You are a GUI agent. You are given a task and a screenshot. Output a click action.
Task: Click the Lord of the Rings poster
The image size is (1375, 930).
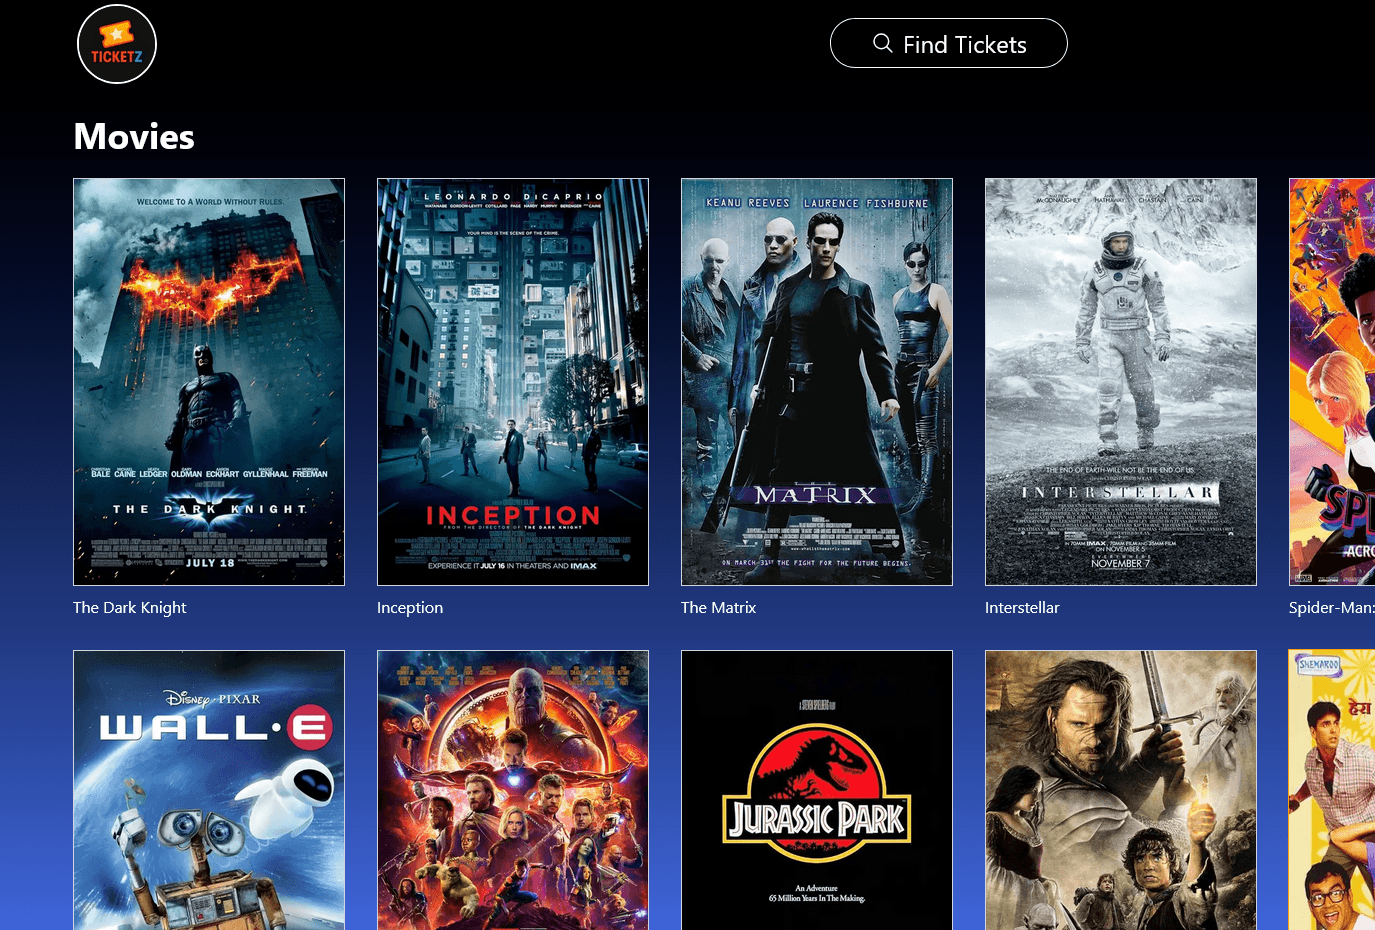[x=1121, y=790]
